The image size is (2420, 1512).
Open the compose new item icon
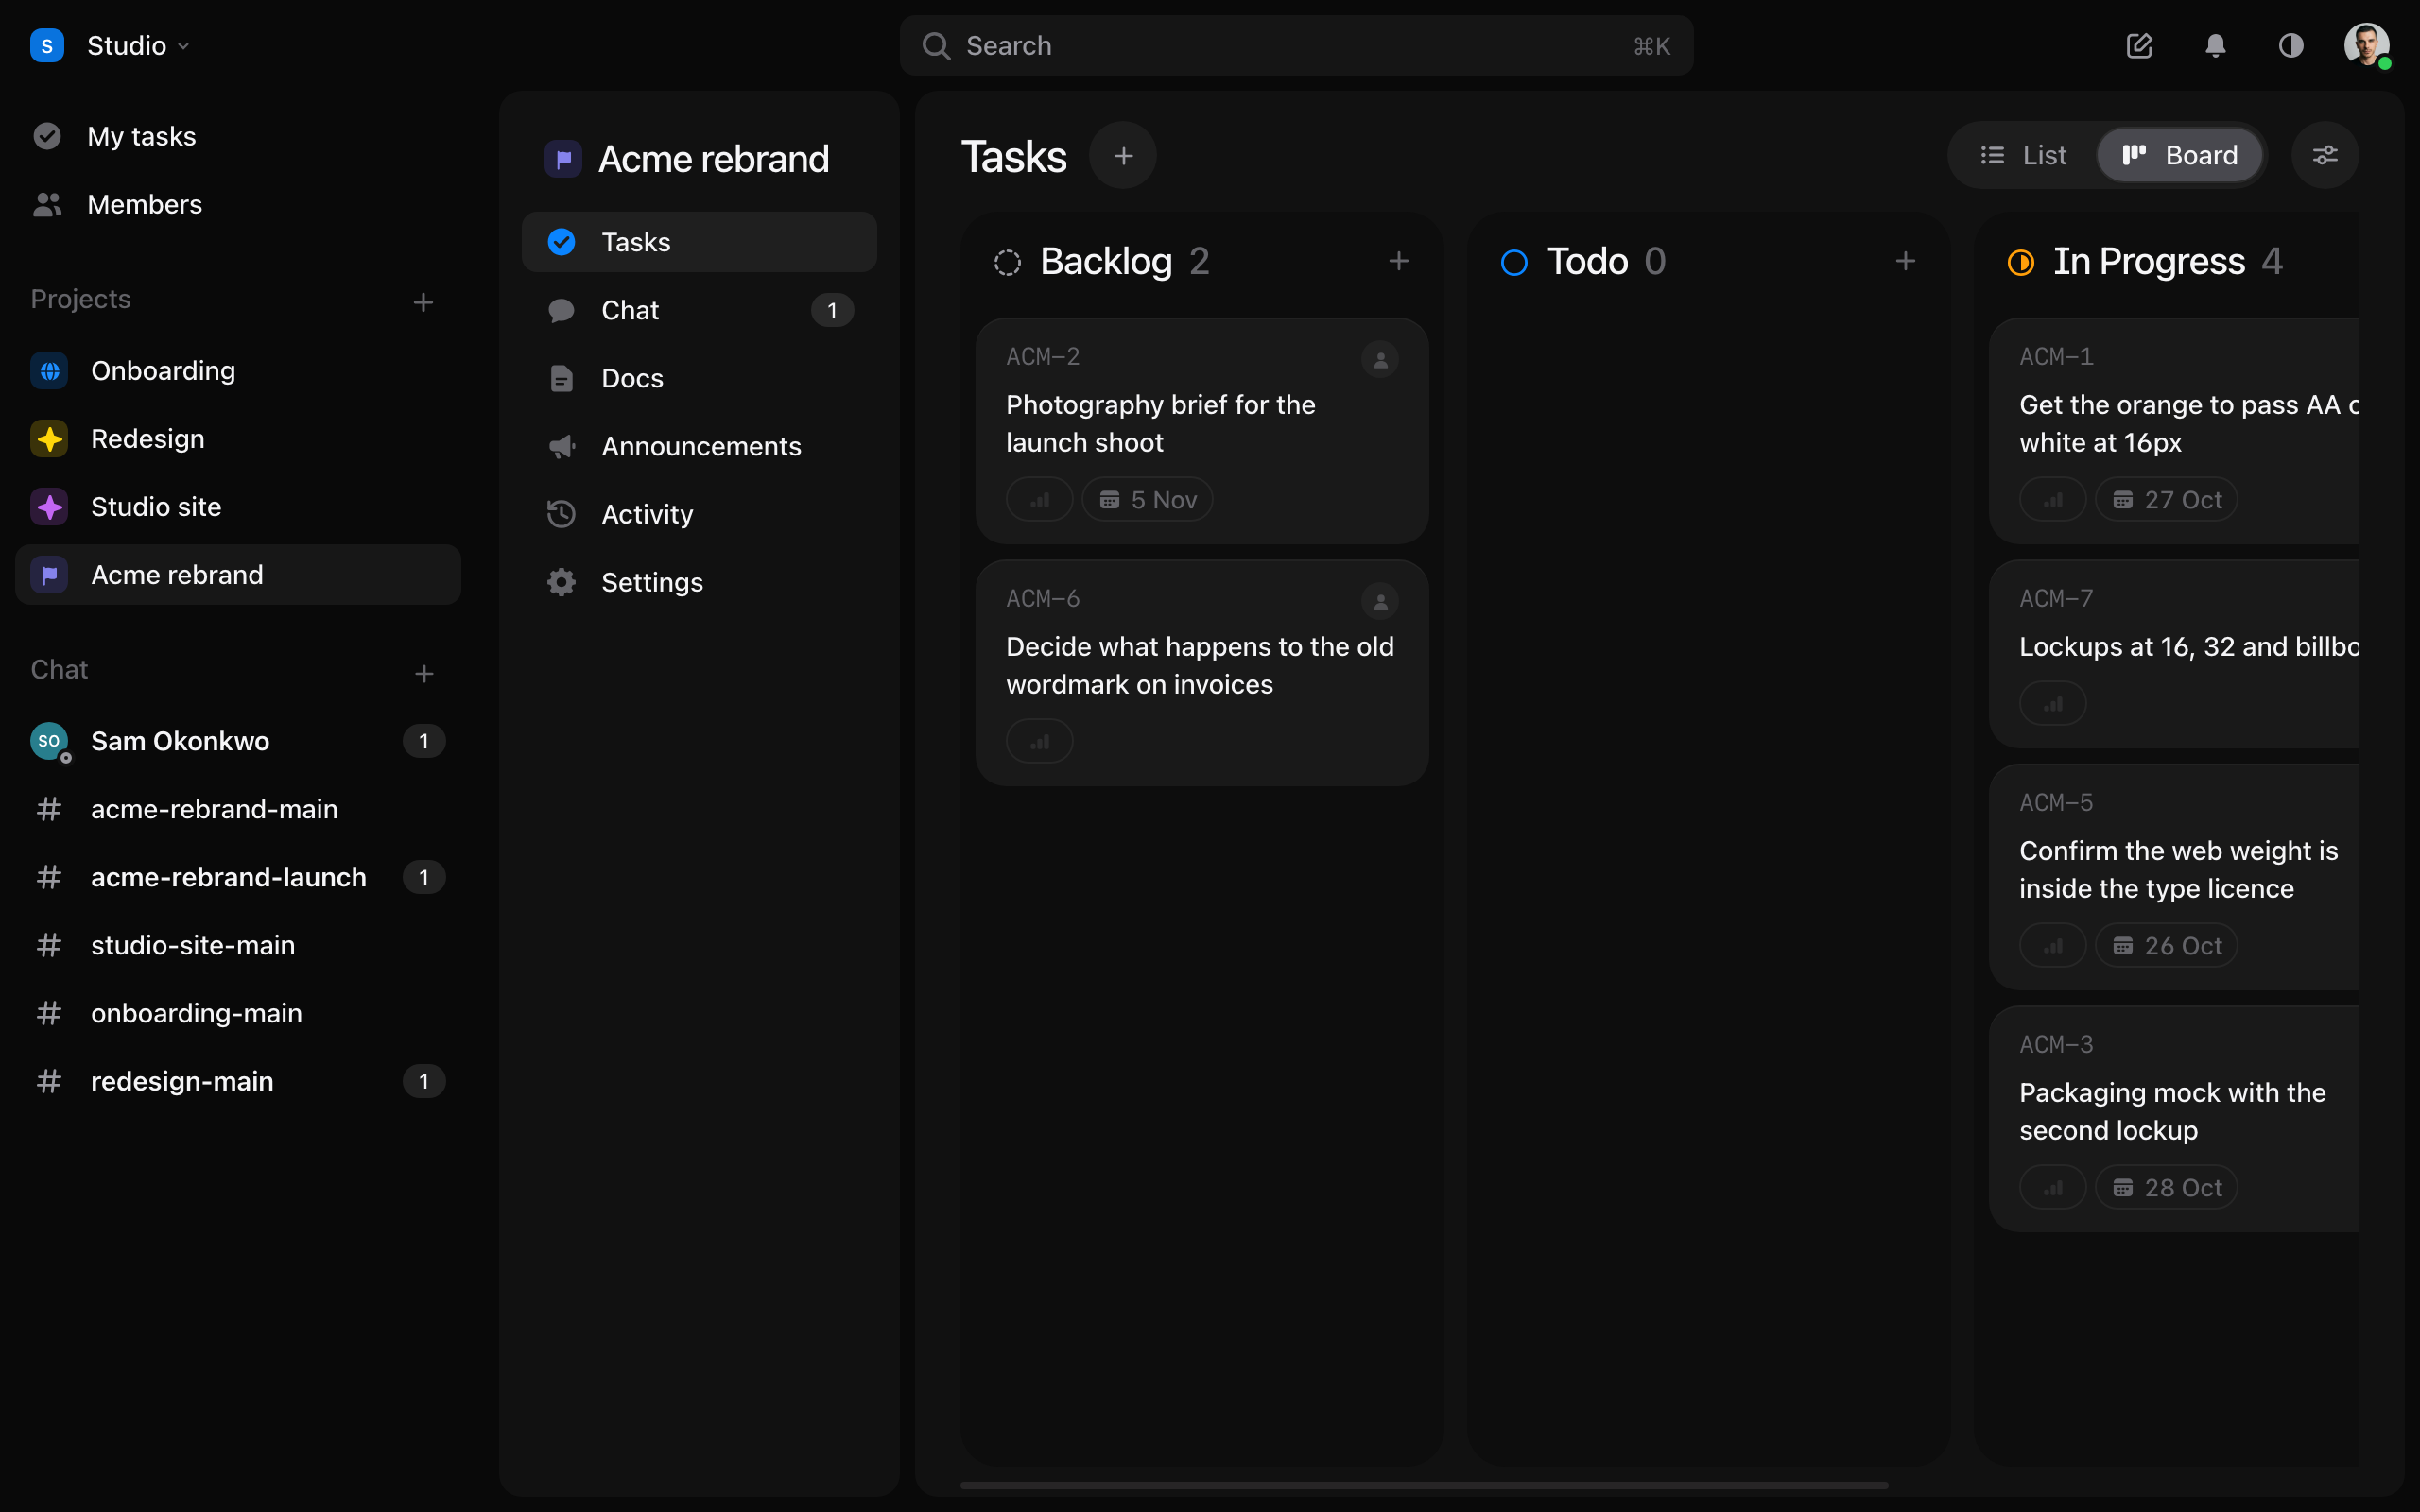point(2138,45)
